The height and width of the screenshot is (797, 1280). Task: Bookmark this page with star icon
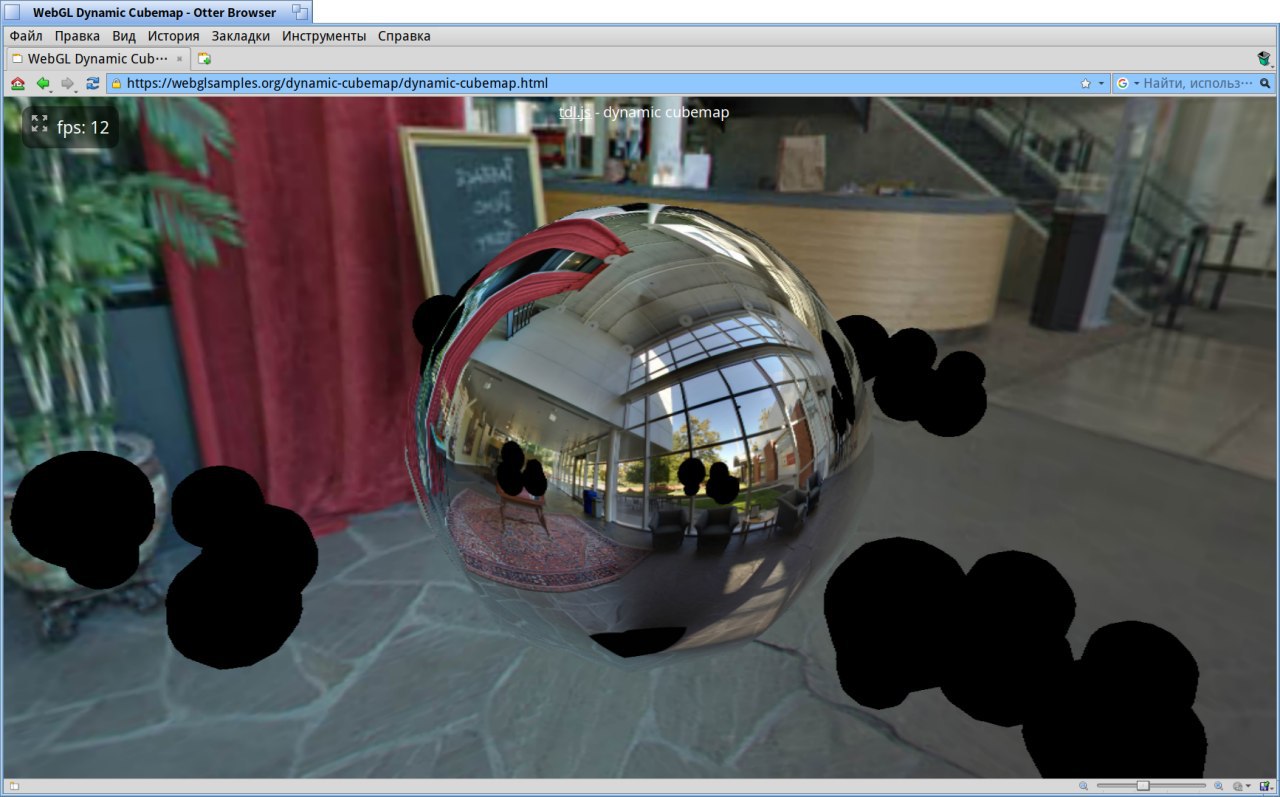click(x=1085, y=84)
